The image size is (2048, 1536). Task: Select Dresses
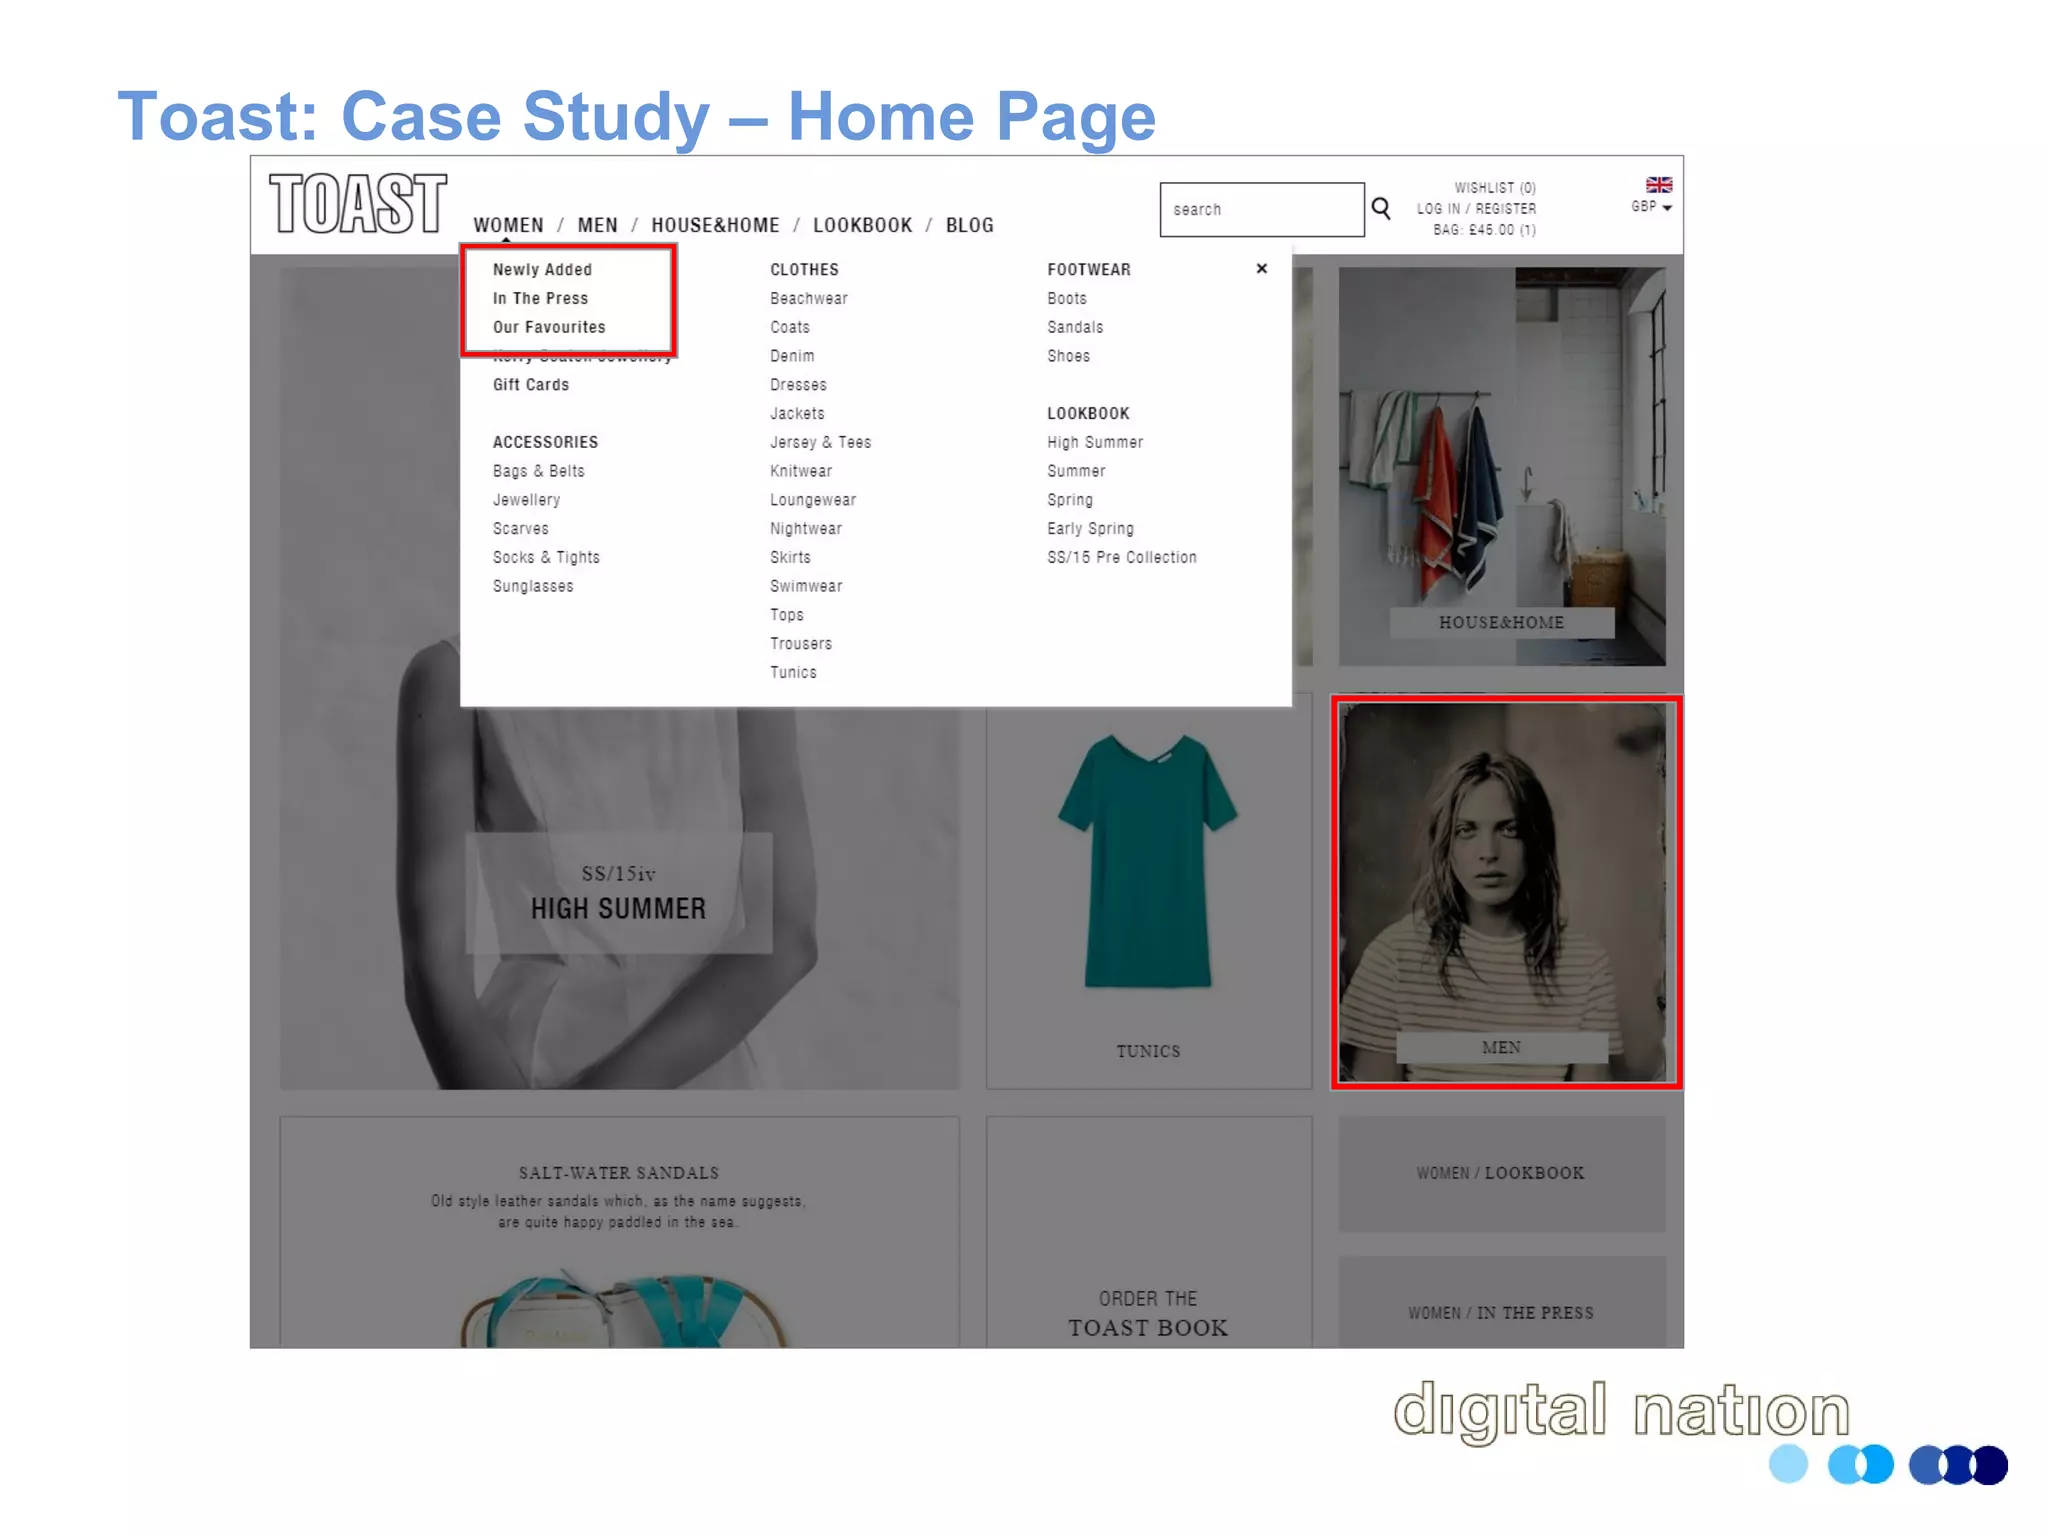click(798, 385)
